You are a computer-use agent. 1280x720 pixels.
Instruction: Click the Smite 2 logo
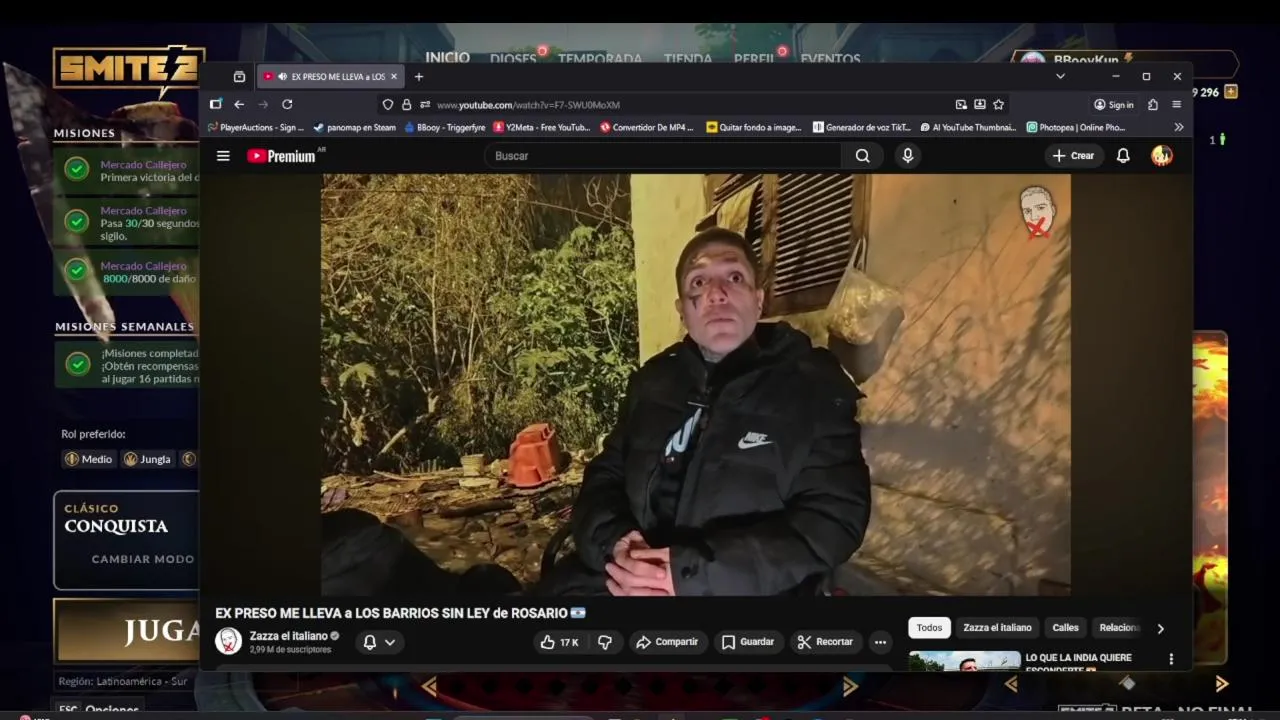click(x=129, y=70)
